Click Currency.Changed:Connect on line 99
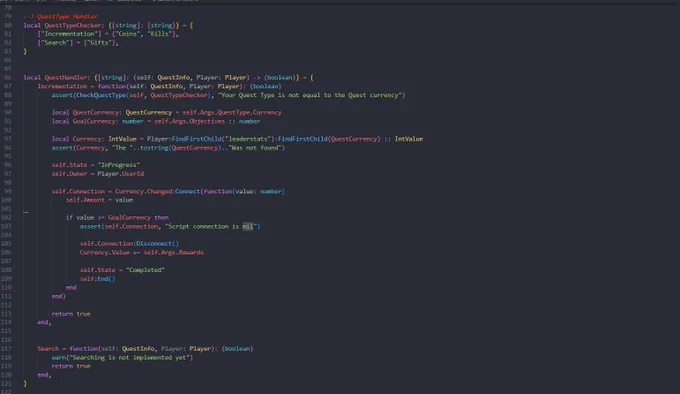This screenshot has height=394, width=680. point(157,191)
